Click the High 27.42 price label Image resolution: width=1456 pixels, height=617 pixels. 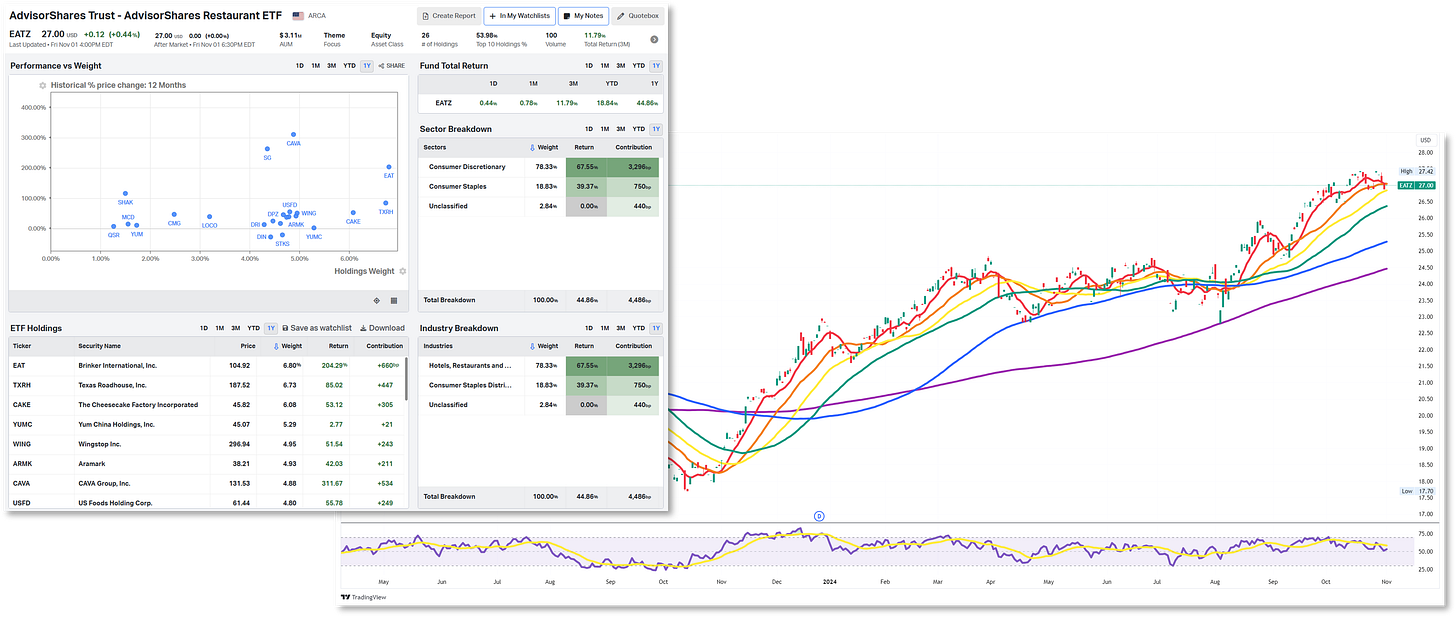(1418, 172)
